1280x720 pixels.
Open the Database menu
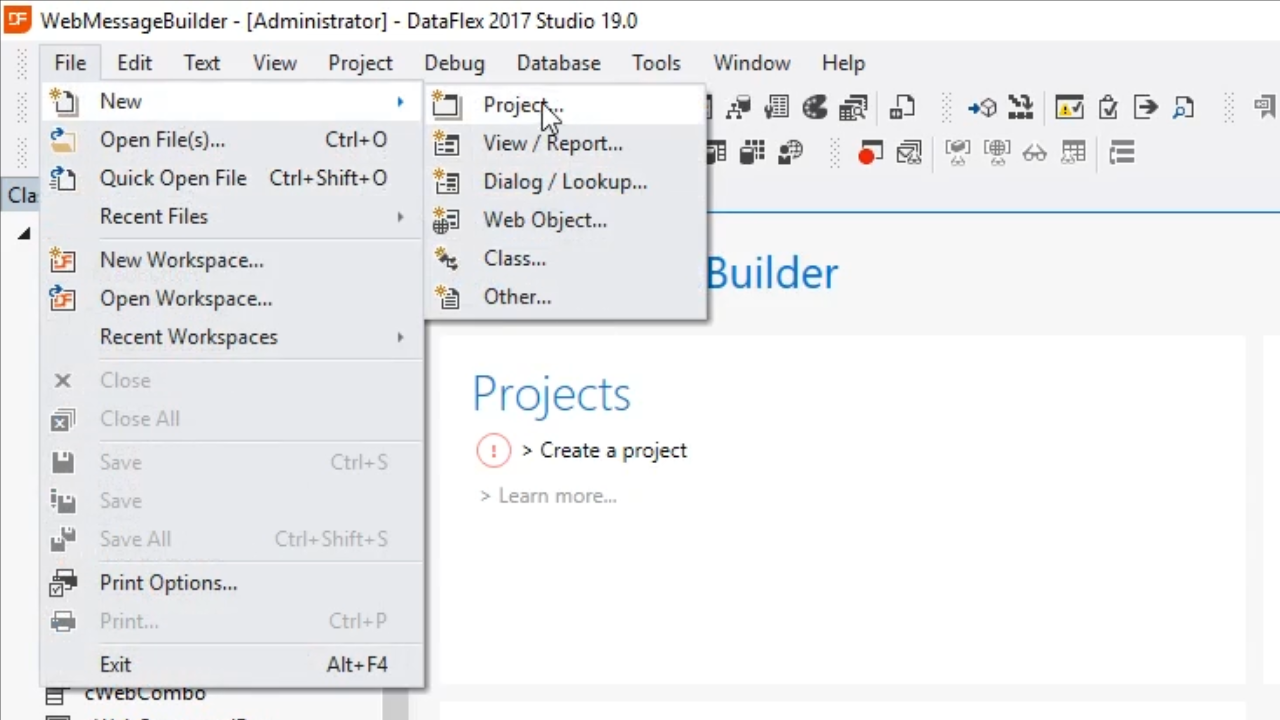[x=558, y=63]
